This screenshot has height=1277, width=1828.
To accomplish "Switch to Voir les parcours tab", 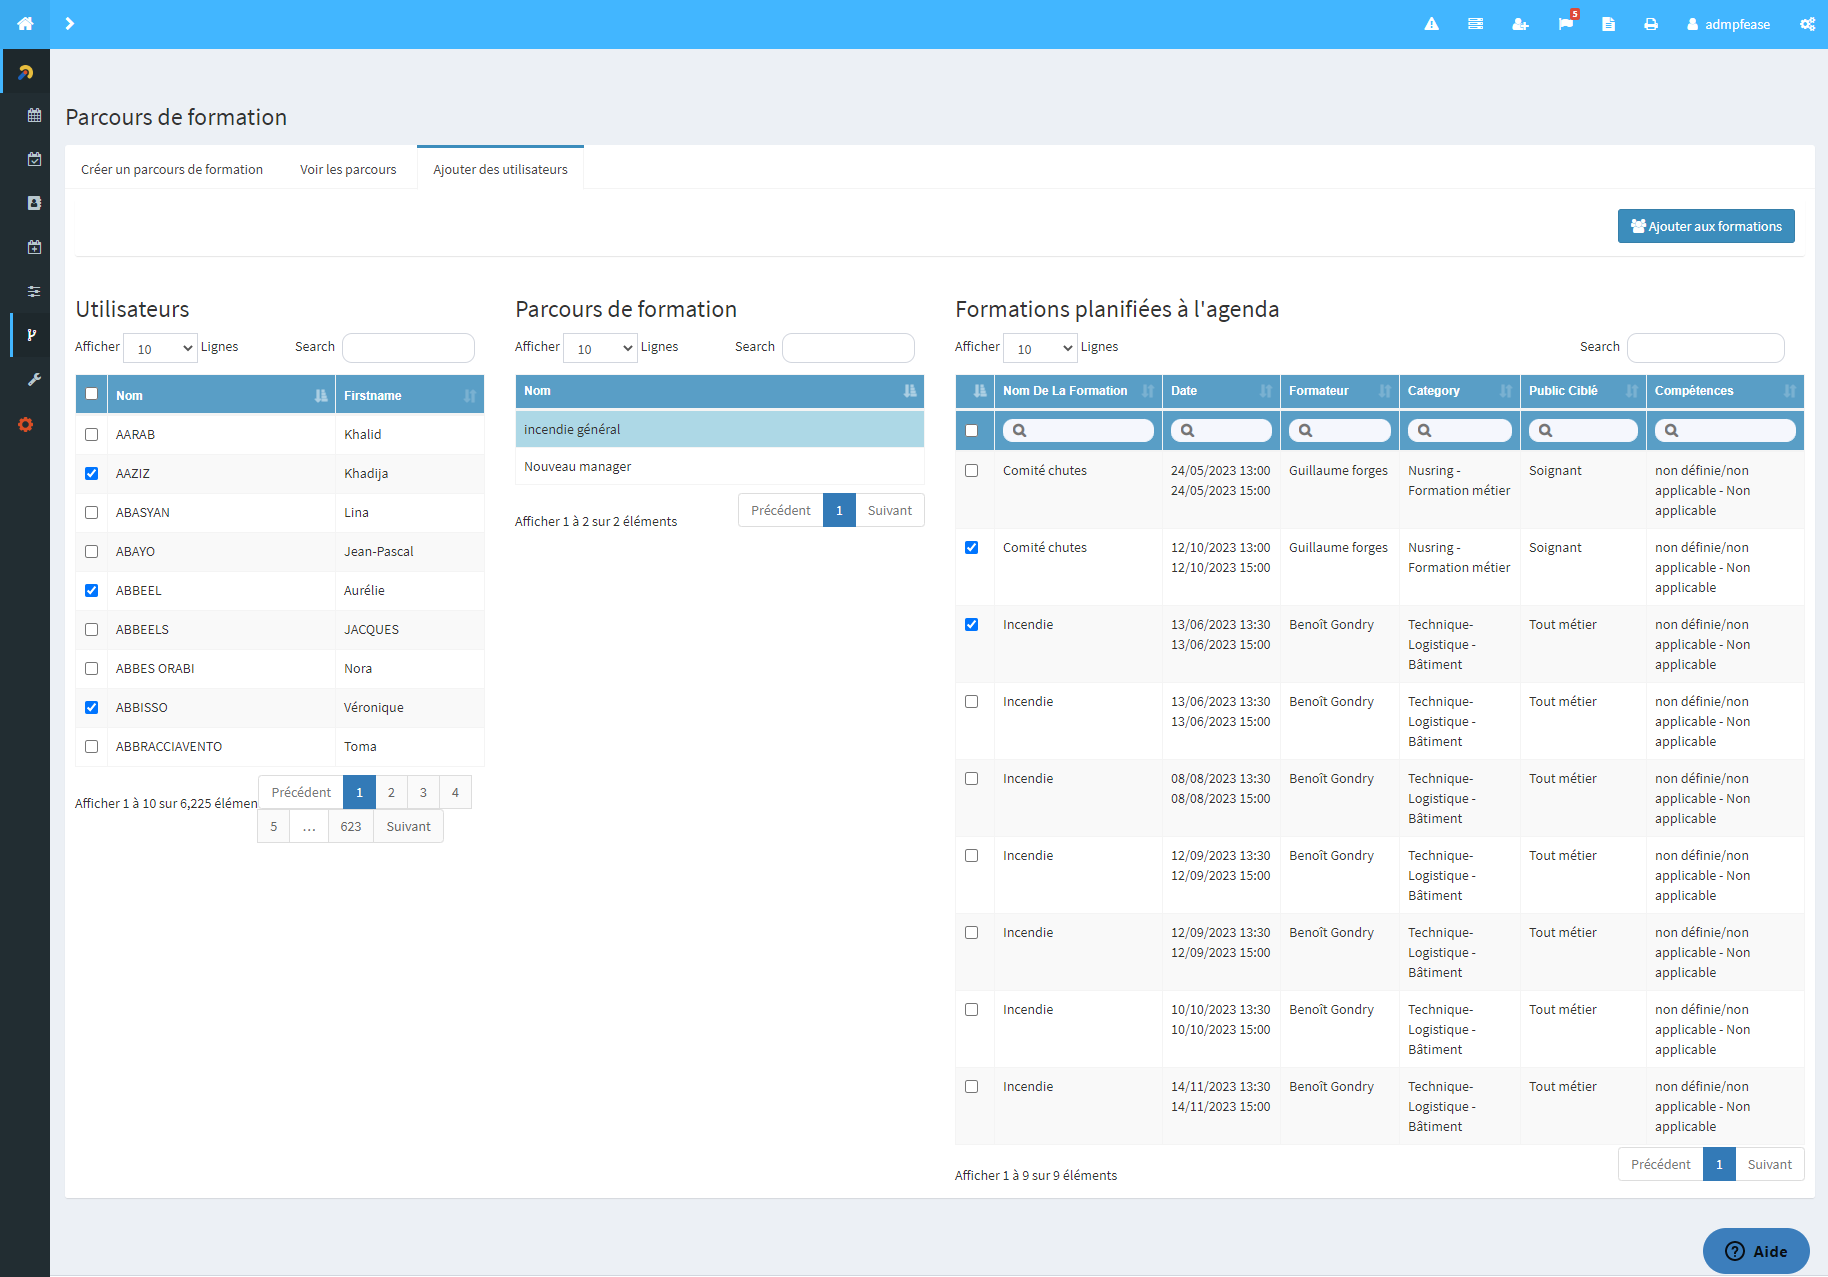I will pyautogui.click(x=348, y=169).
